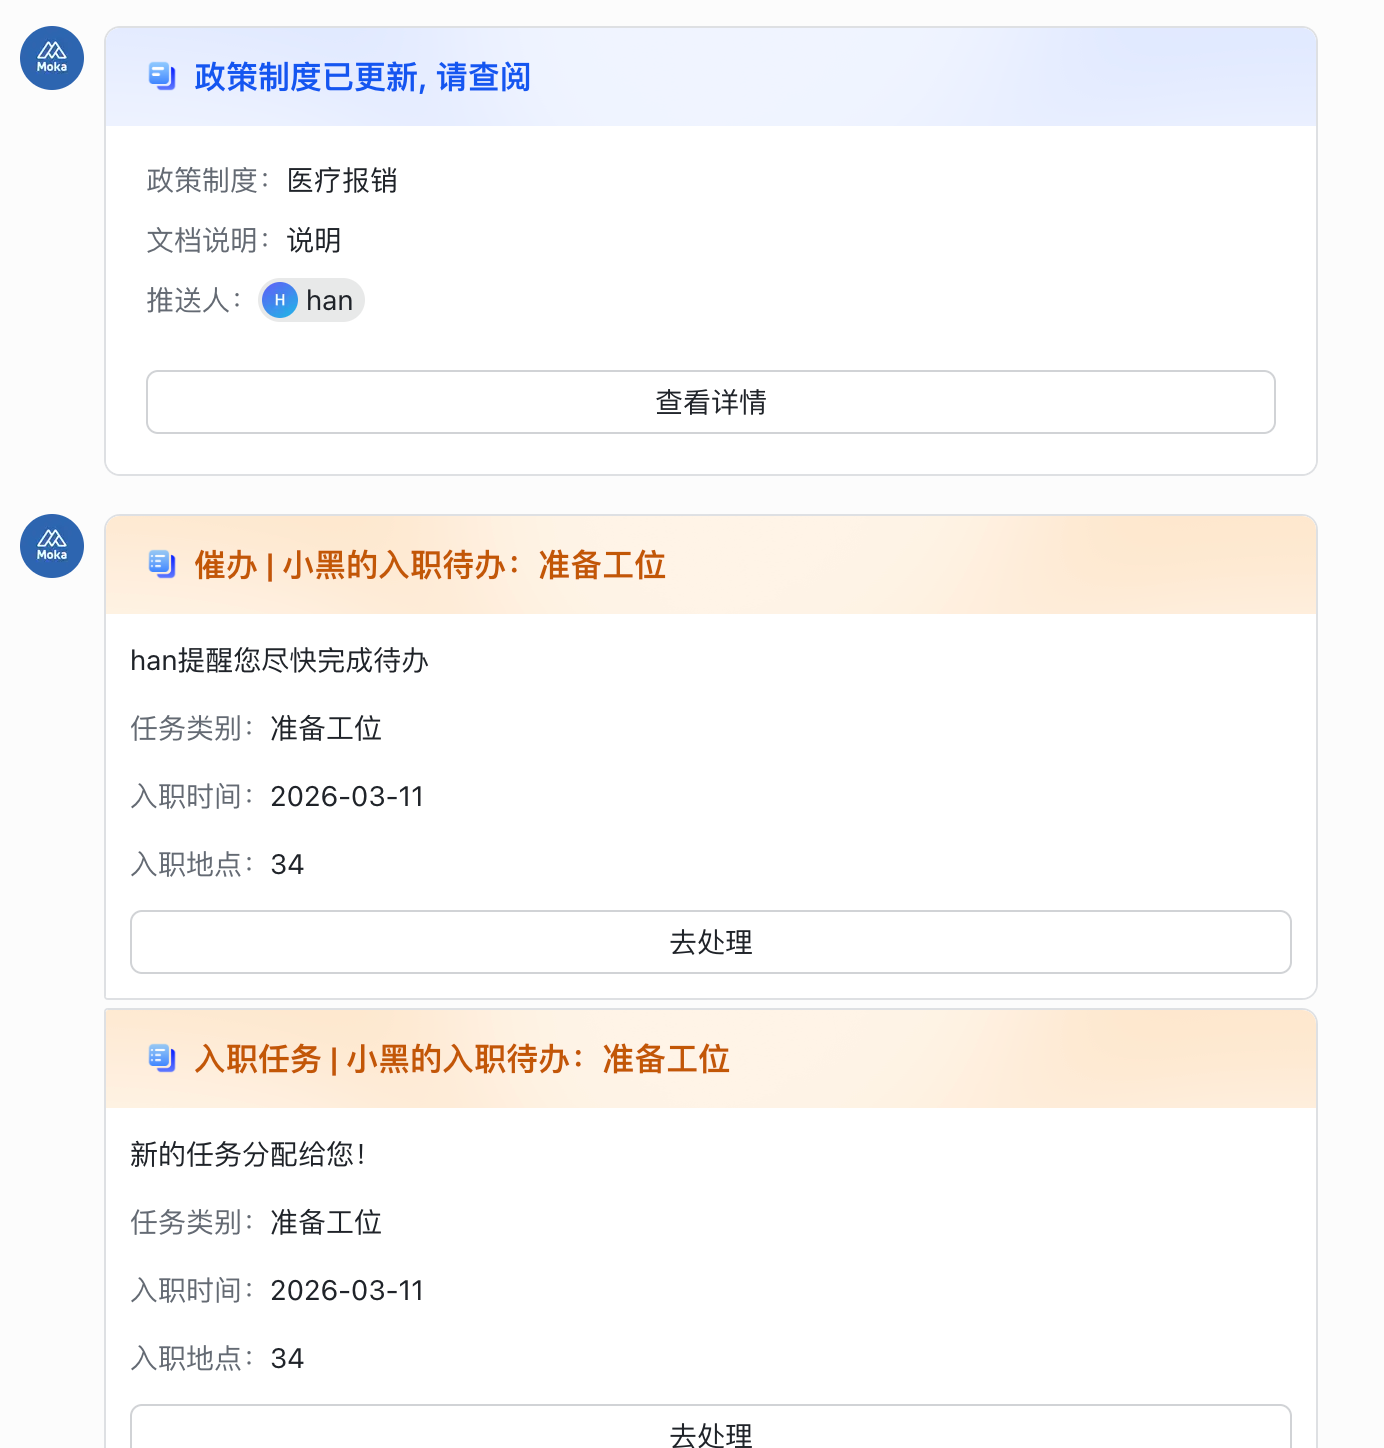Click the Moka avatar beside the policy update card
Viewport: 1384px width, 1448px height.
point(52,58)
